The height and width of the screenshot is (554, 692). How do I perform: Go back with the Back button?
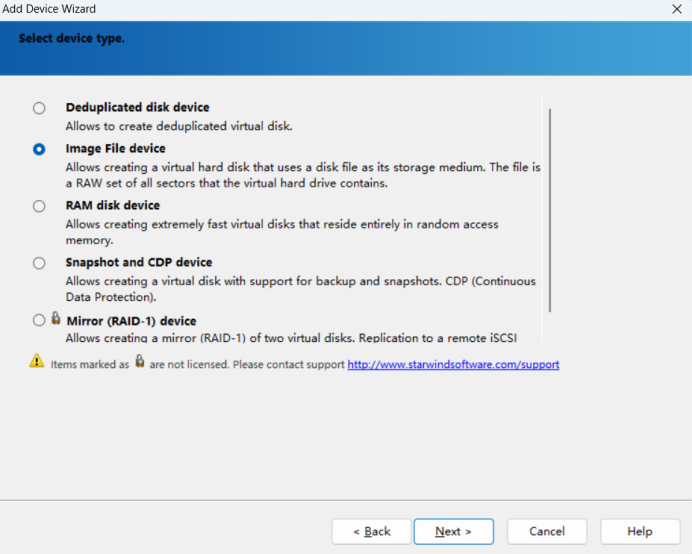[x=372, y=531]
